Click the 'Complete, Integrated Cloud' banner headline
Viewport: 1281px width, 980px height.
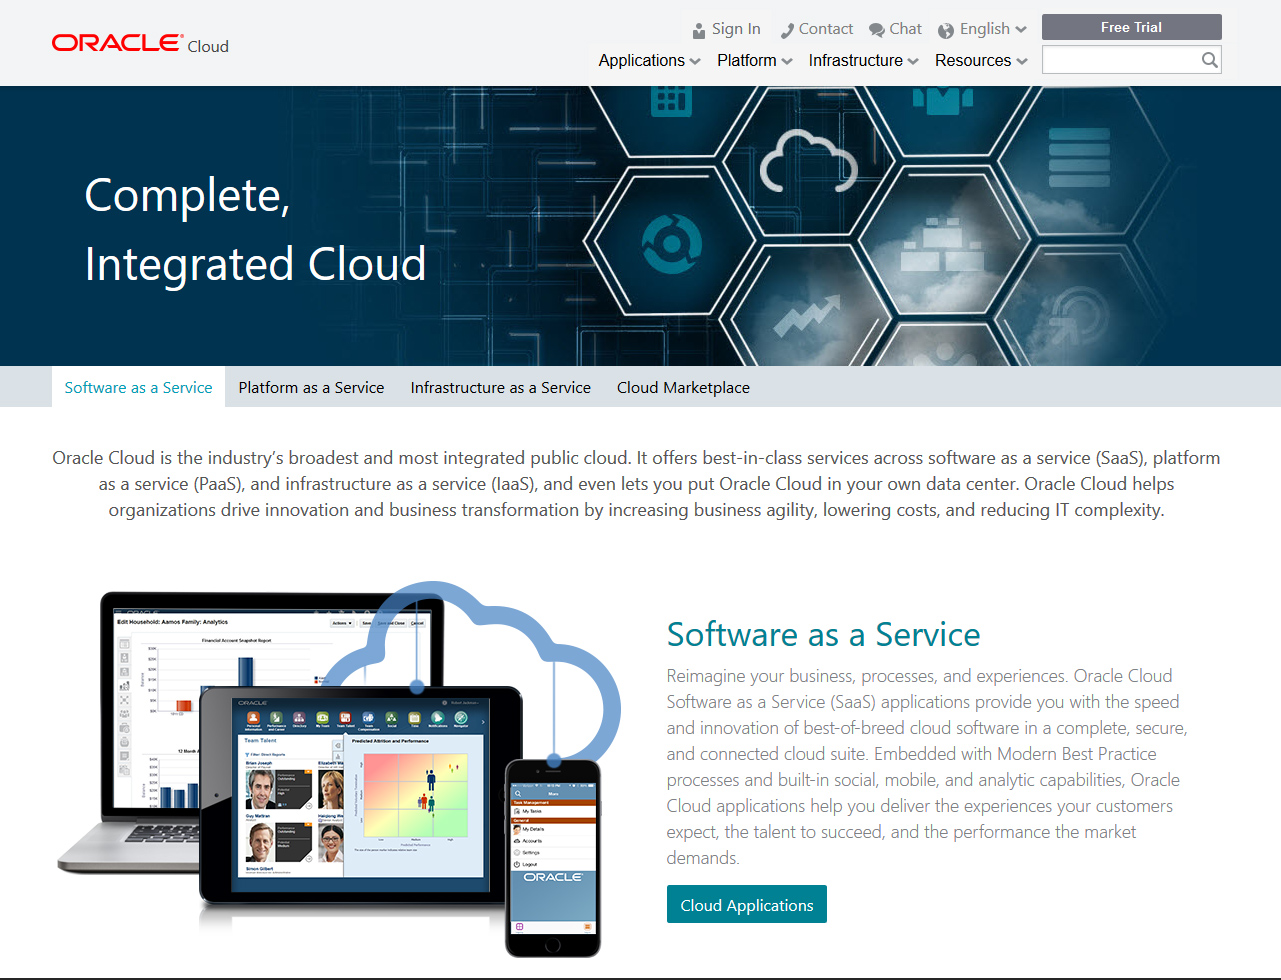point(256,228)
